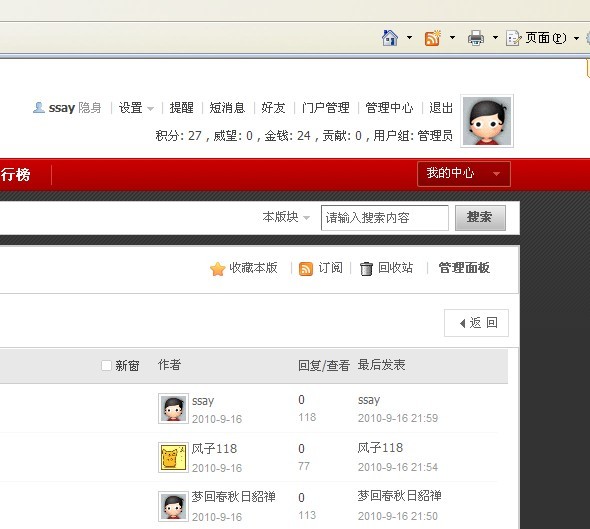Click the browser Home icon
The width and height of the screenshot is (590, 529).
point(390,38)
